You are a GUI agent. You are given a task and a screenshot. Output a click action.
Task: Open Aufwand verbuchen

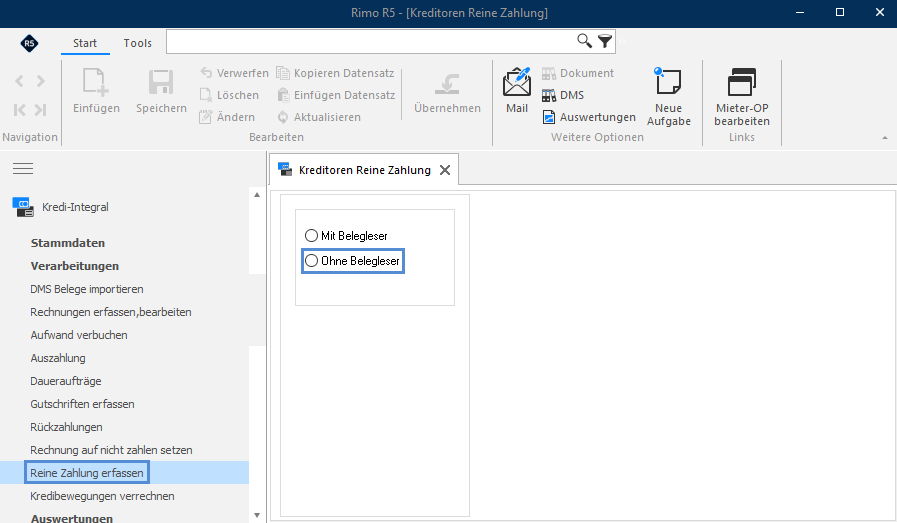(78, 335)
